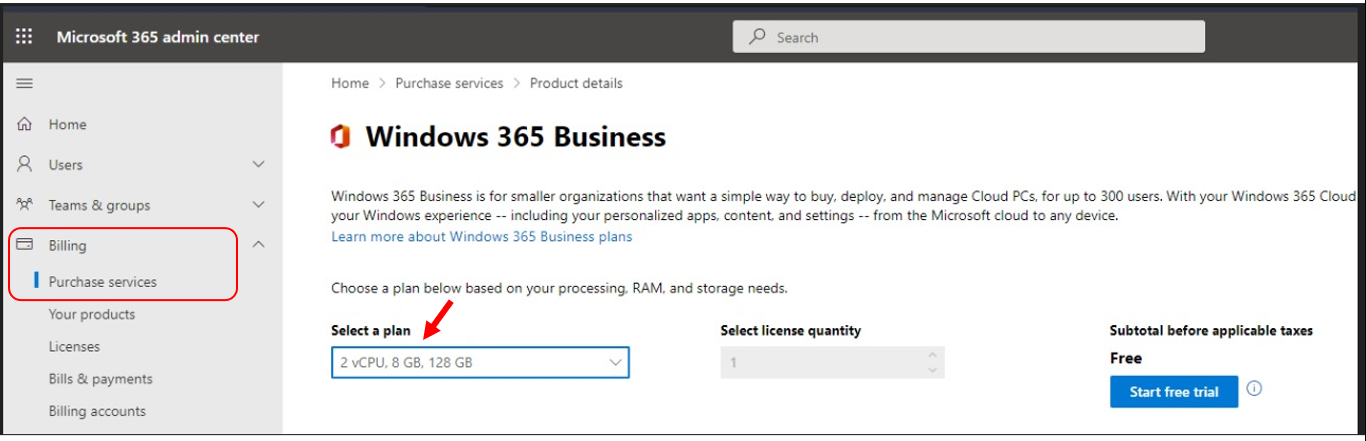Click the Choose a plan below instruction text
The image size is (1366, 441).
[559, 289]
